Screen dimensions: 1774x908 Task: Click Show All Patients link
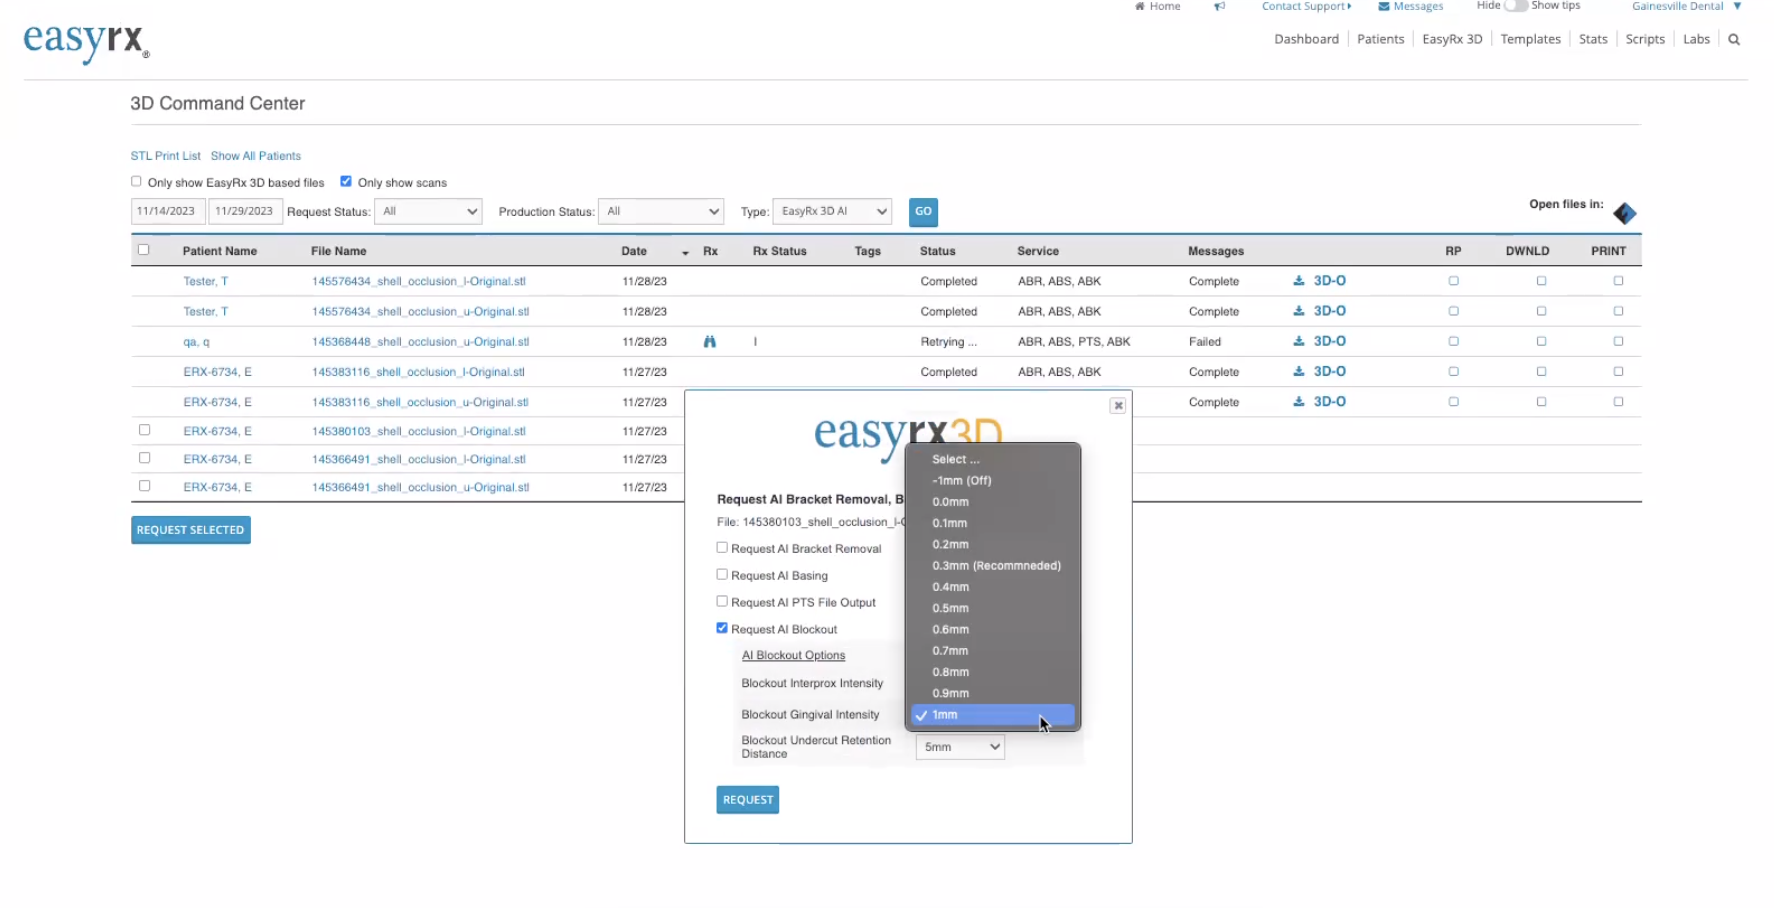click(255, 156)
